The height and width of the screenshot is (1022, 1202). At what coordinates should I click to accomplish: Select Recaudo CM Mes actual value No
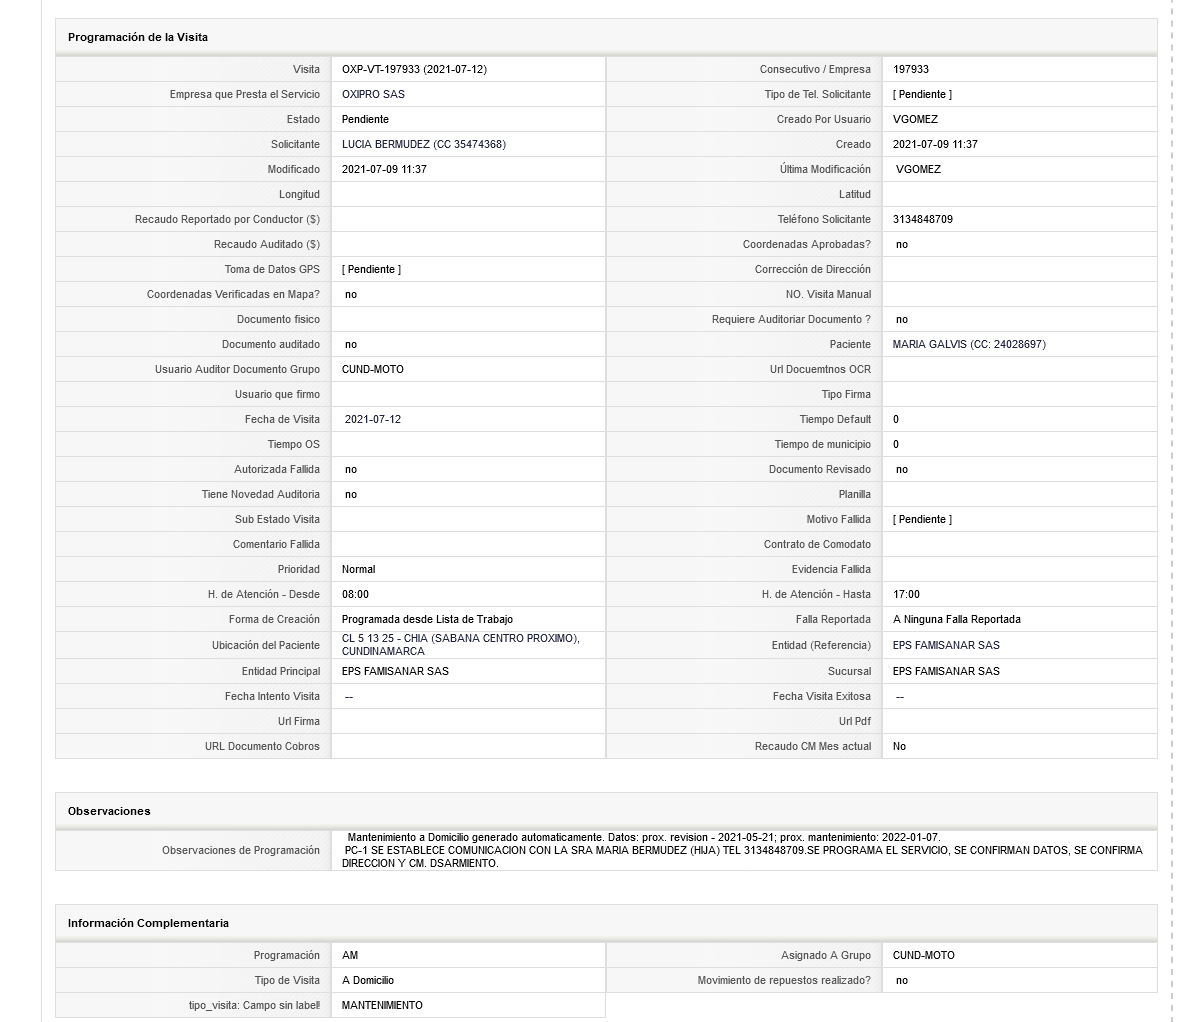pos(899,746)
